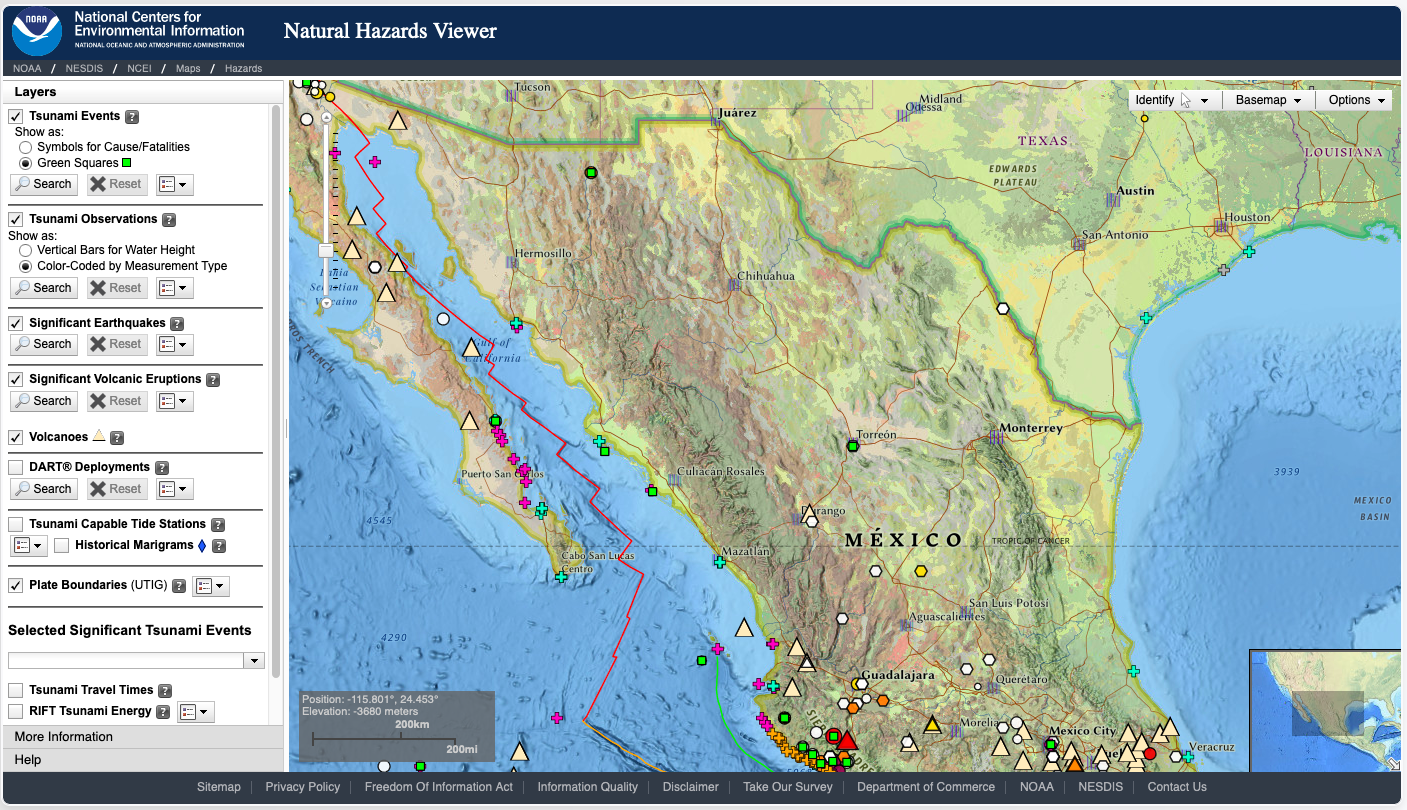Enable Tsunami Capable Tide Stations layer
Screen dimensions: 1407x810
(16, 524)
